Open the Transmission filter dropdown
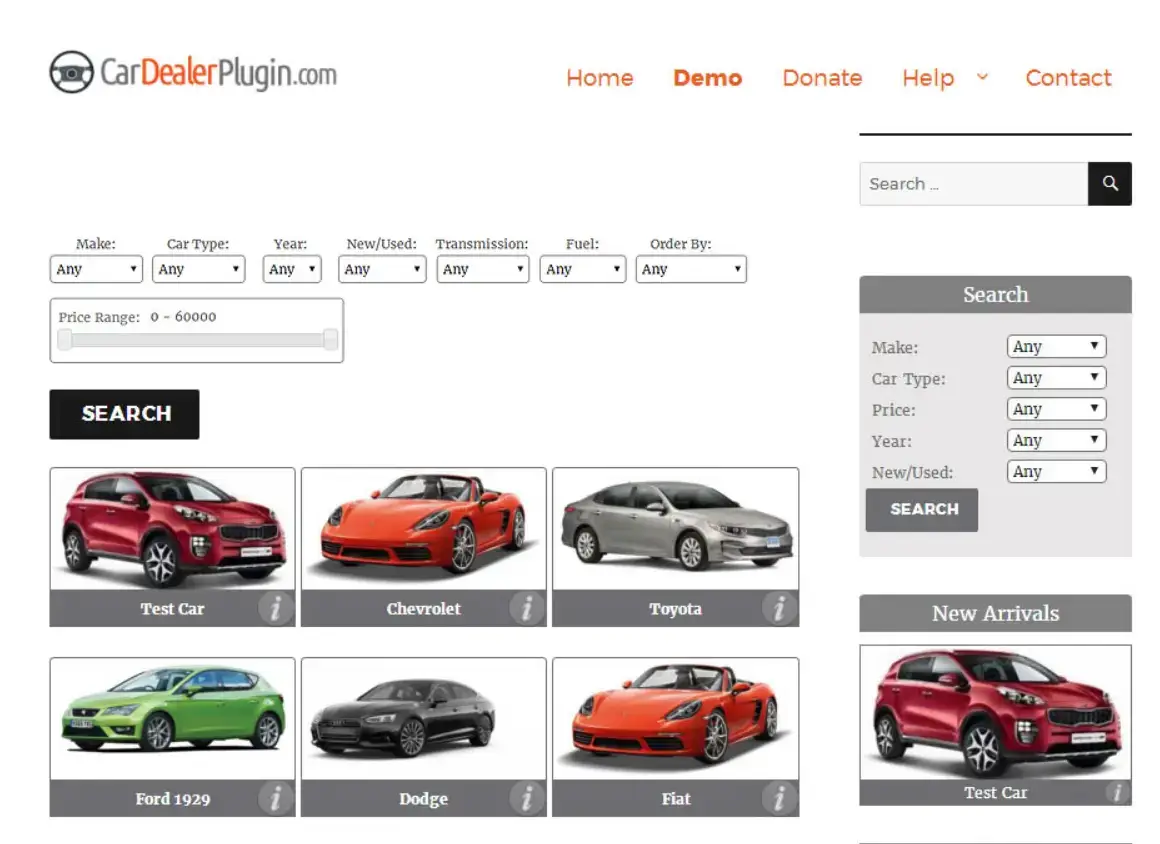The height and width of the screenshot is (844, 1160). (482, 268)
